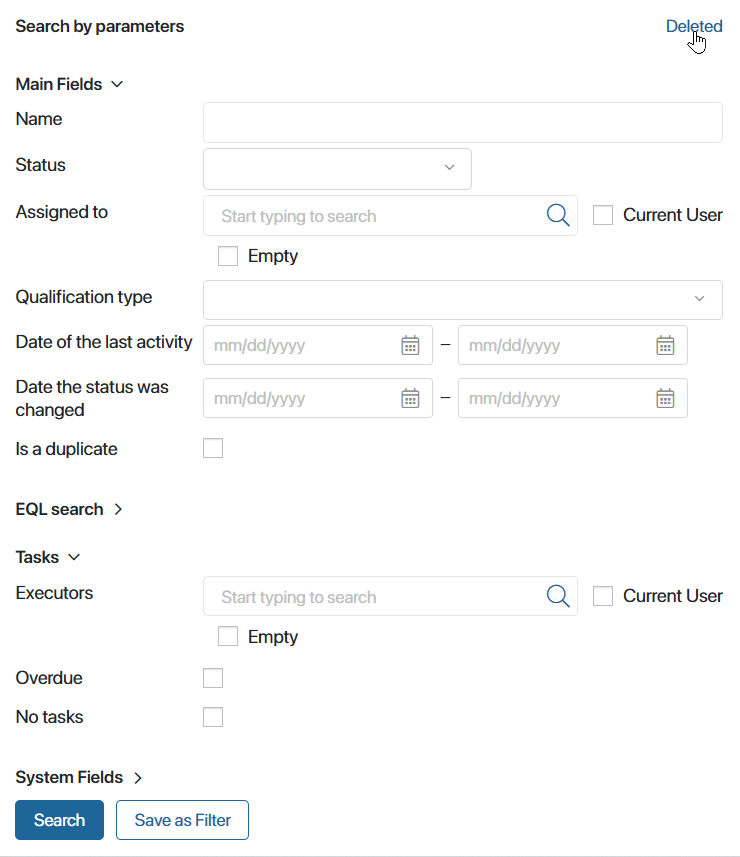Open calendar for status changed start date
The width and height of the screenshot is (740, 857).
[x=410, y=398]
